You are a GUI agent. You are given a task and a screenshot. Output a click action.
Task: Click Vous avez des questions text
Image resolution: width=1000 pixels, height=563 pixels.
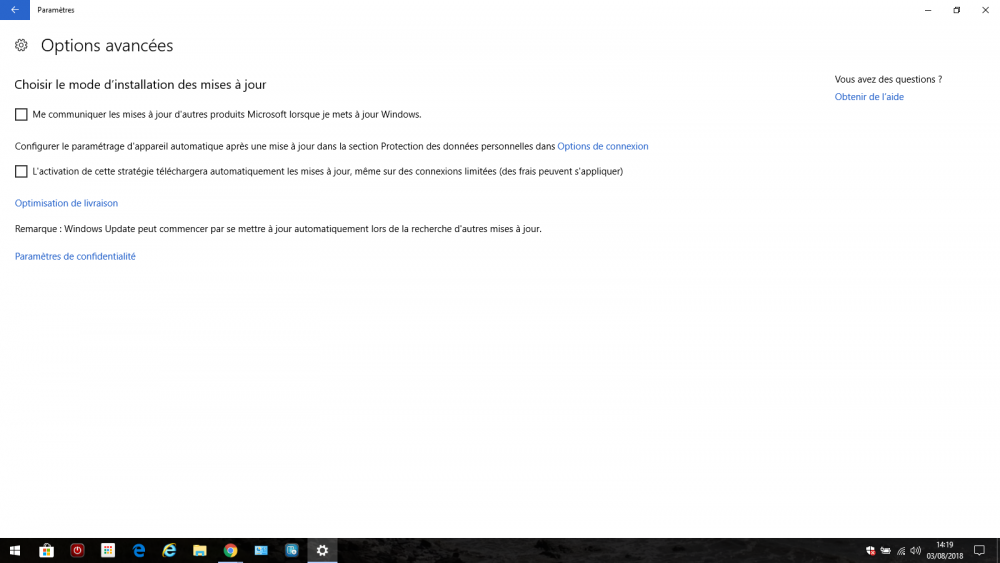(x=888, y=79)
